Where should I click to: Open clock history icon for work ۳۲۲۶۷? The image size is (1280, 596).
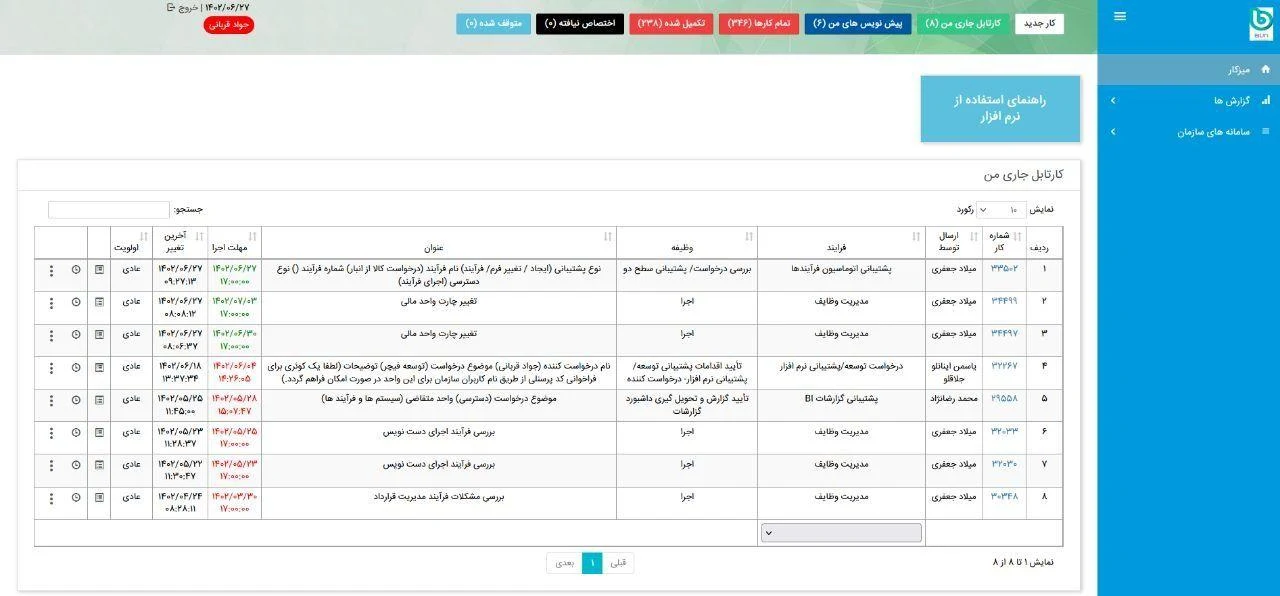click(76, 368)
